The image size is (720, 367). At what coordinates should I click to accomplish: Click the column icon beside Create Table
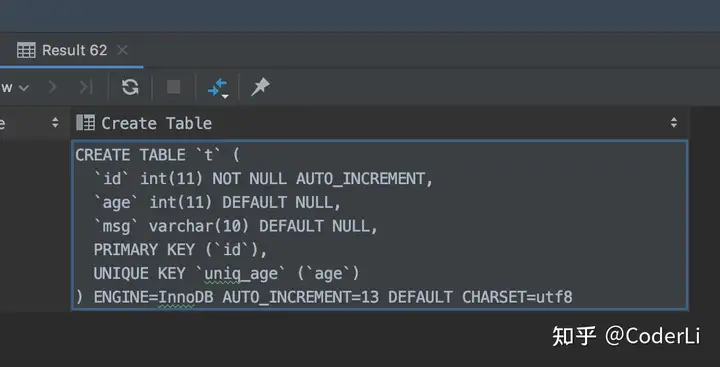(x=85, y=123)
